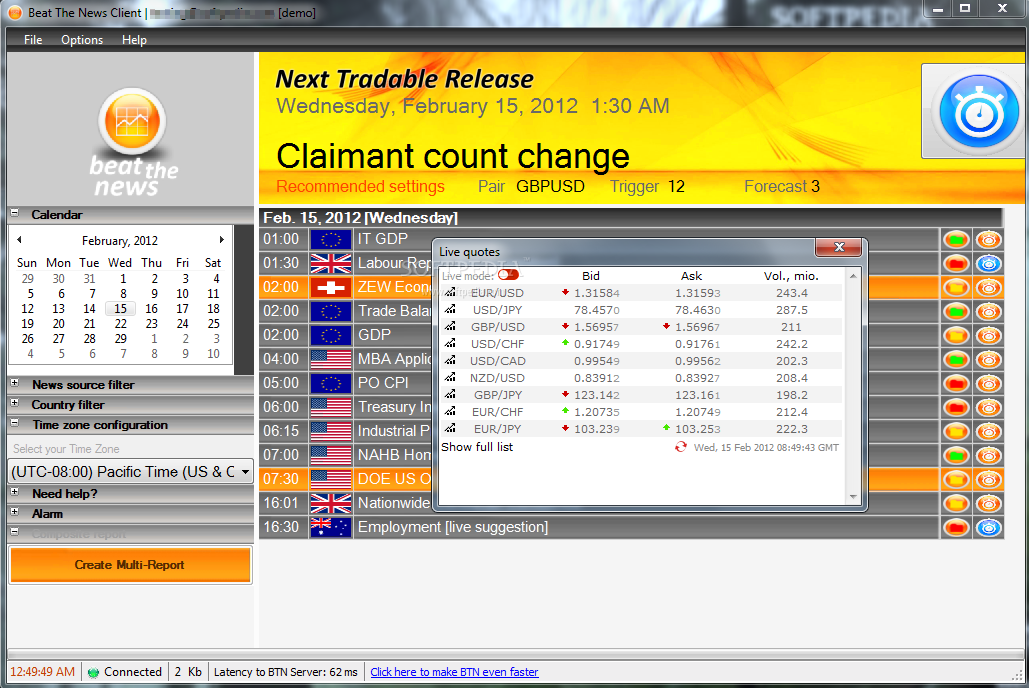The image size is (1029, 688).
Task: Open chart icon for USD/CAD quote
Action: [x=450, y=360]
